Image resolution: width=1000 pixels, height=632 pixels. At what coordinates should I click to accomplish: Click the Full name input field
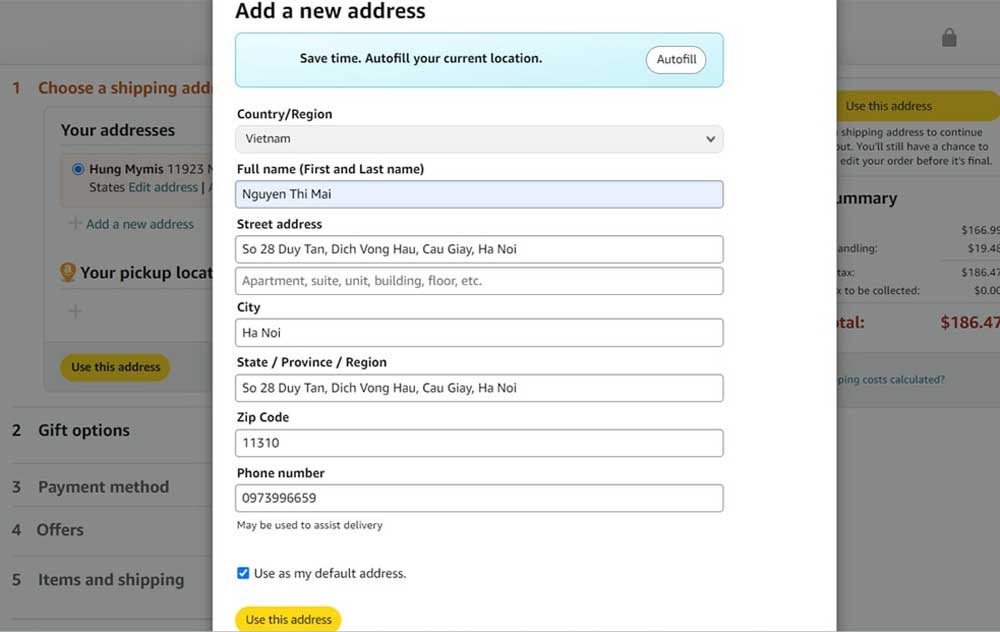click(x=479, y=195)
